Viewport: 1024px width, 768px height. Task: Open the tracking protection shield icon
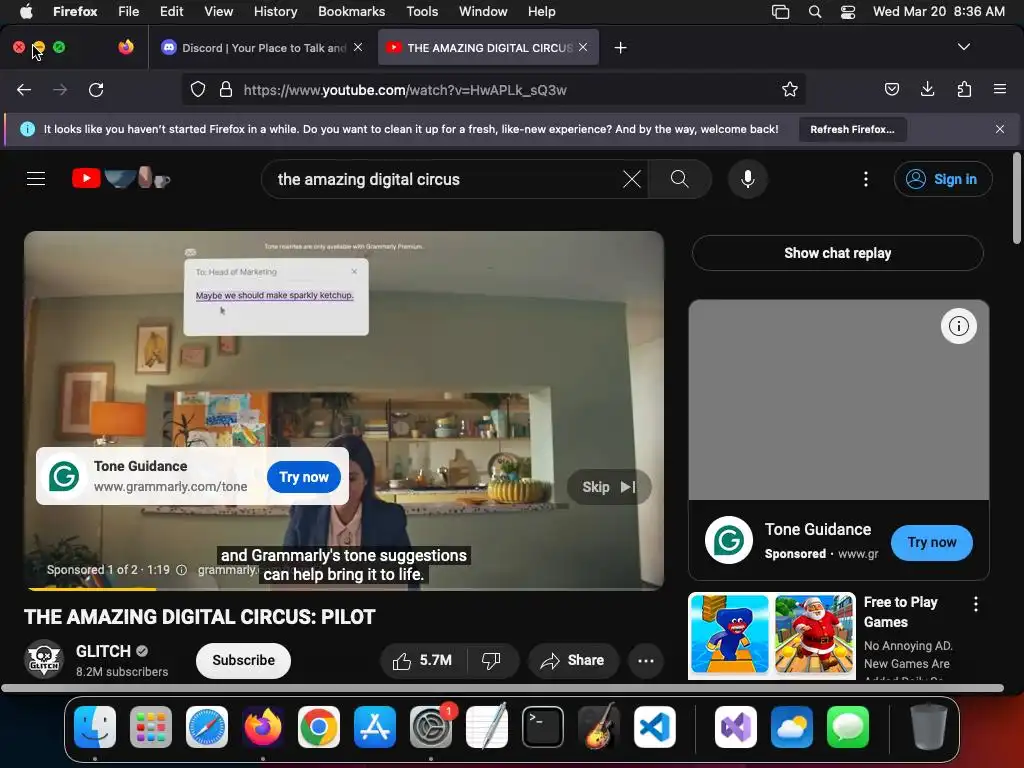click(x=198, y=90)
